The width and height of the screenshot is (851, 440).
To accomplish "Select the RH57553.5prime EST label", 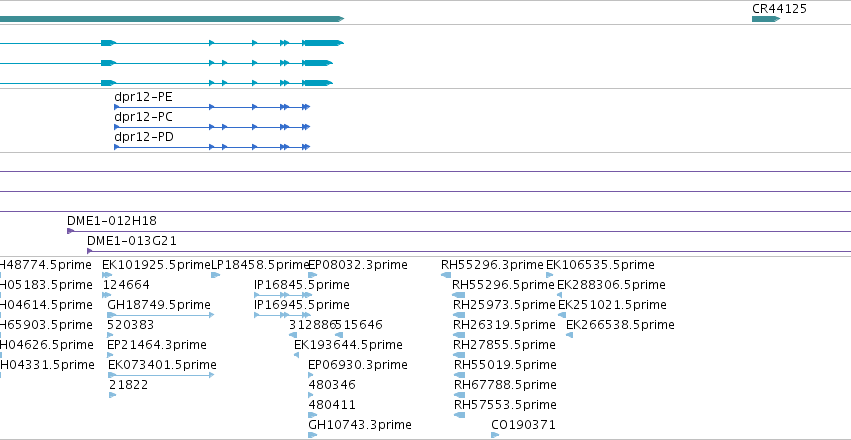I will pos(505,405).
